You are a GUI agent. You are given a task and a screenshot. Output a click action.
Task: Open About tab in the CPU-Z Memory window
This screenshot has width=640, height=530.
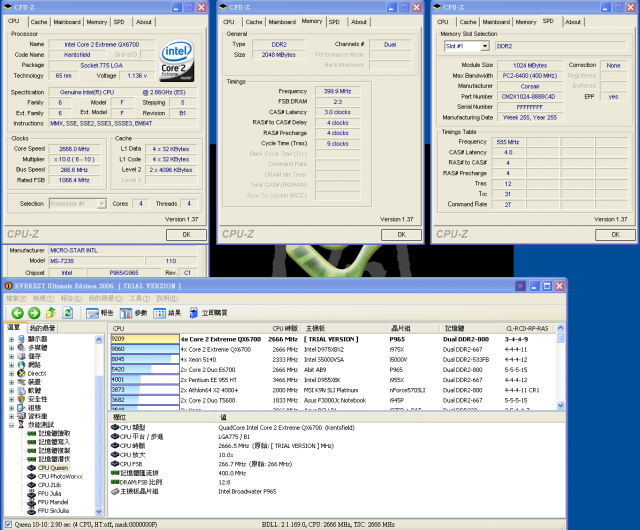[x=359, y=22]
